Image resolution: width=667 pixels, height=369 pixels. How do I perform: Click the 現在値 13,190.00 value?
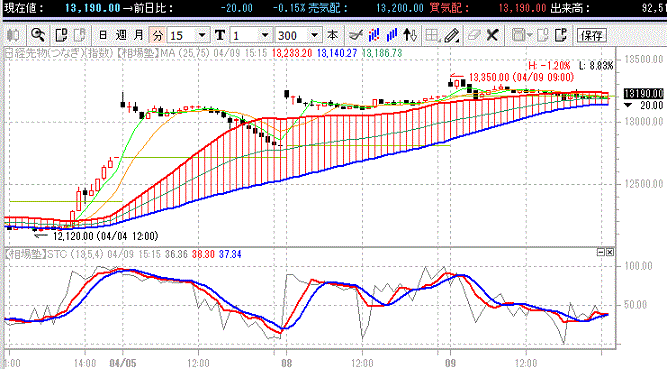tap(92, 8)
